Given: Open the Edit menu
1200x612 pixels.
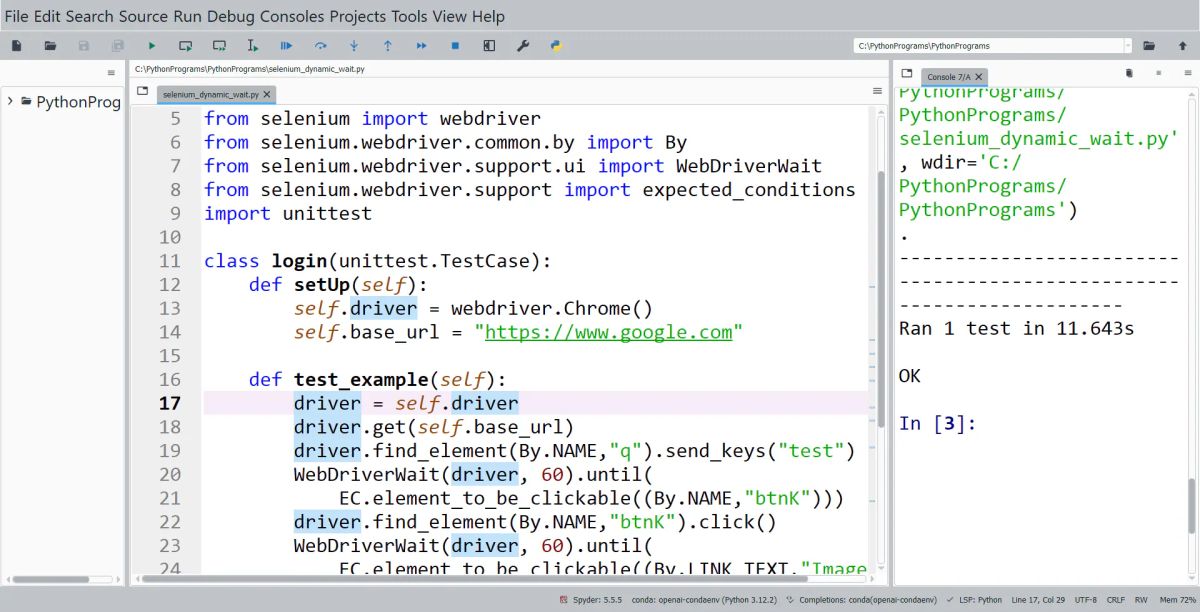Looking at the screenshot, I should pyautogui.click(x=48, y=16).
